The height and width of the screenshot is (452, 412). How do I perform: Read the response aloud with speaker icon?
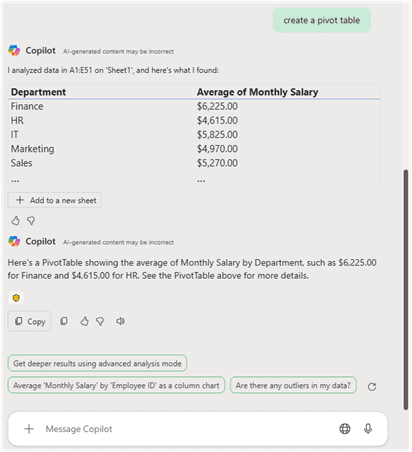120,321
